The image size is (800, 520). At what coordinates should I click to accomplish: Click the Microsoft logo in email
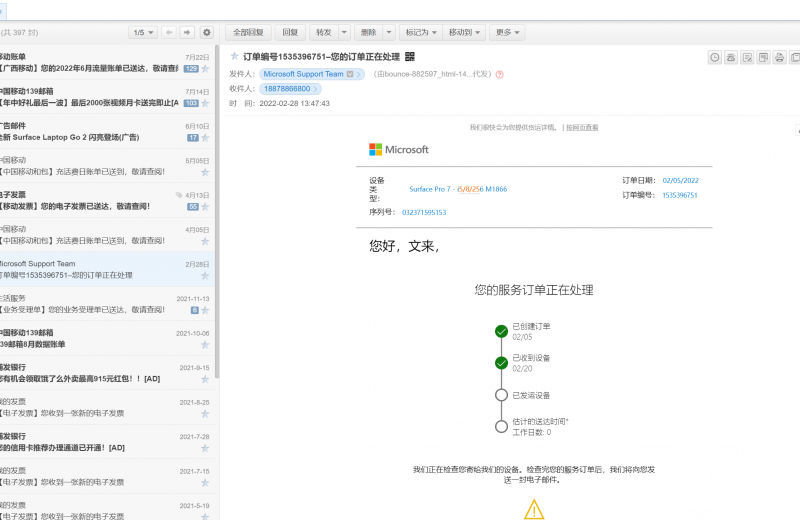[x=398, y=150]
